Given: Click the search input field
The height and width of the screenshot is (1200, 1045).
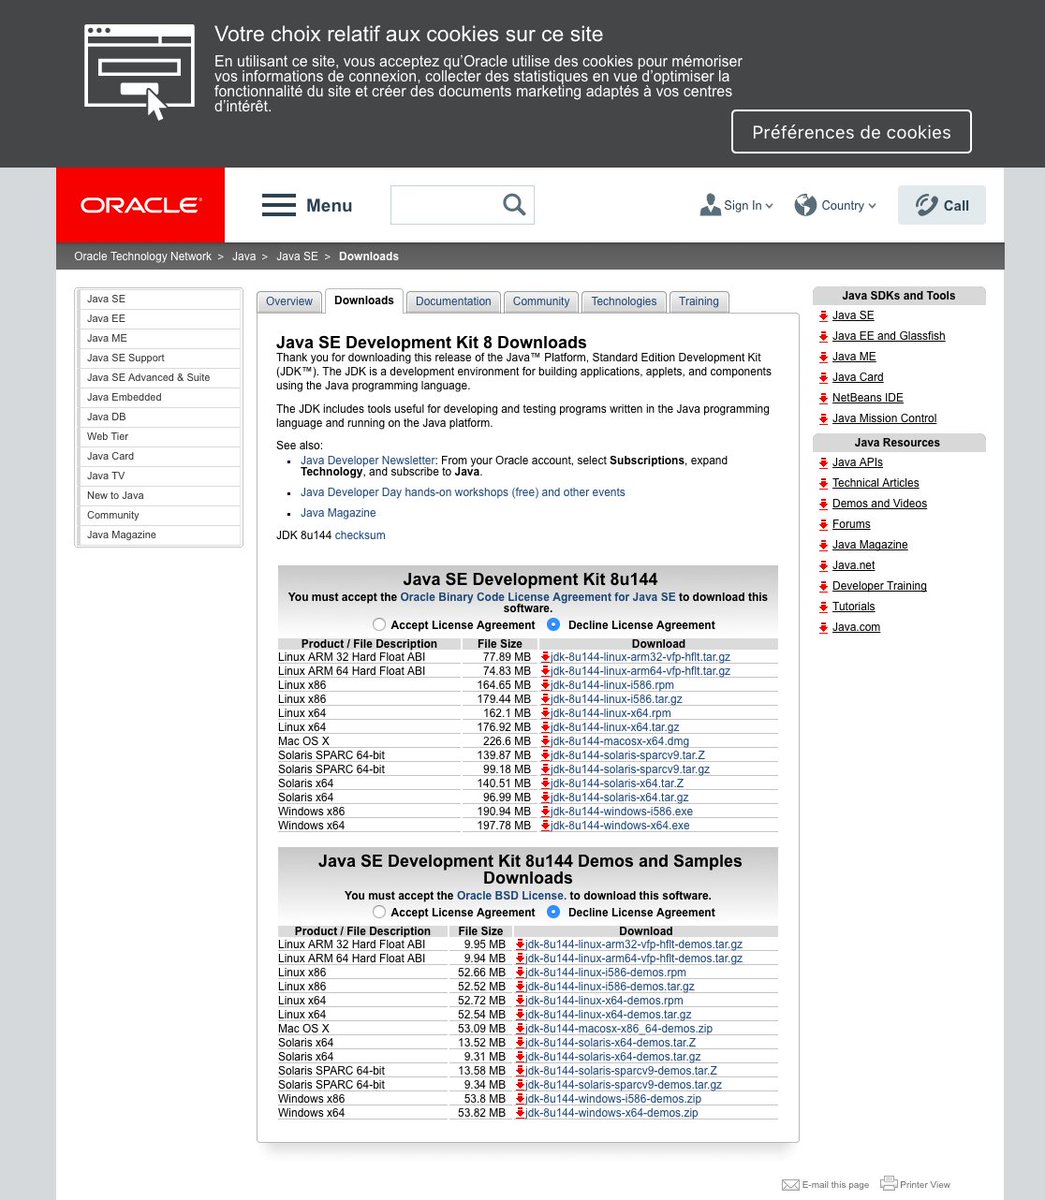Looking at the screenshot, I should [445, 205].
